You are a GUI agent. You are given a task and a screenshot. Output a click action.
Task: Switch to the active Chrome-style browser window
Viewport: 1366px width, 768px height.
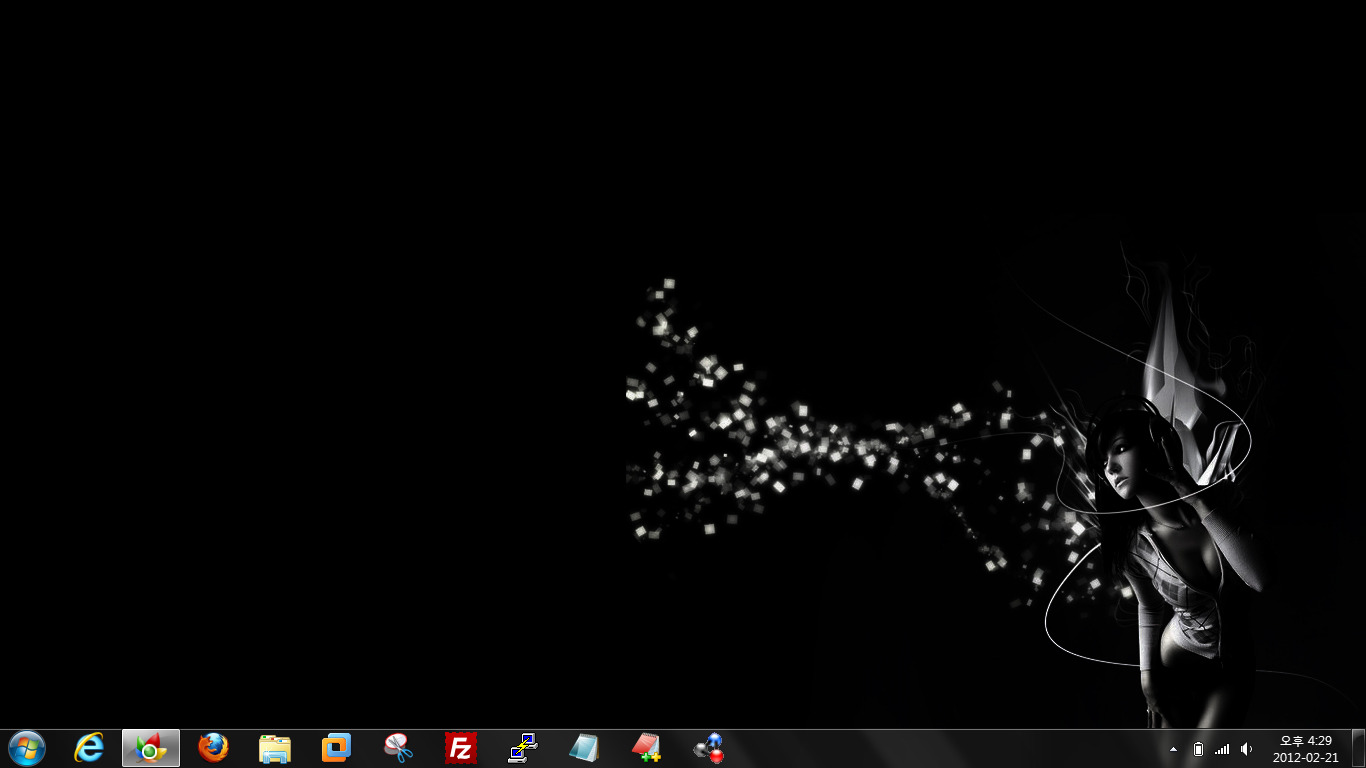point(151,748)
